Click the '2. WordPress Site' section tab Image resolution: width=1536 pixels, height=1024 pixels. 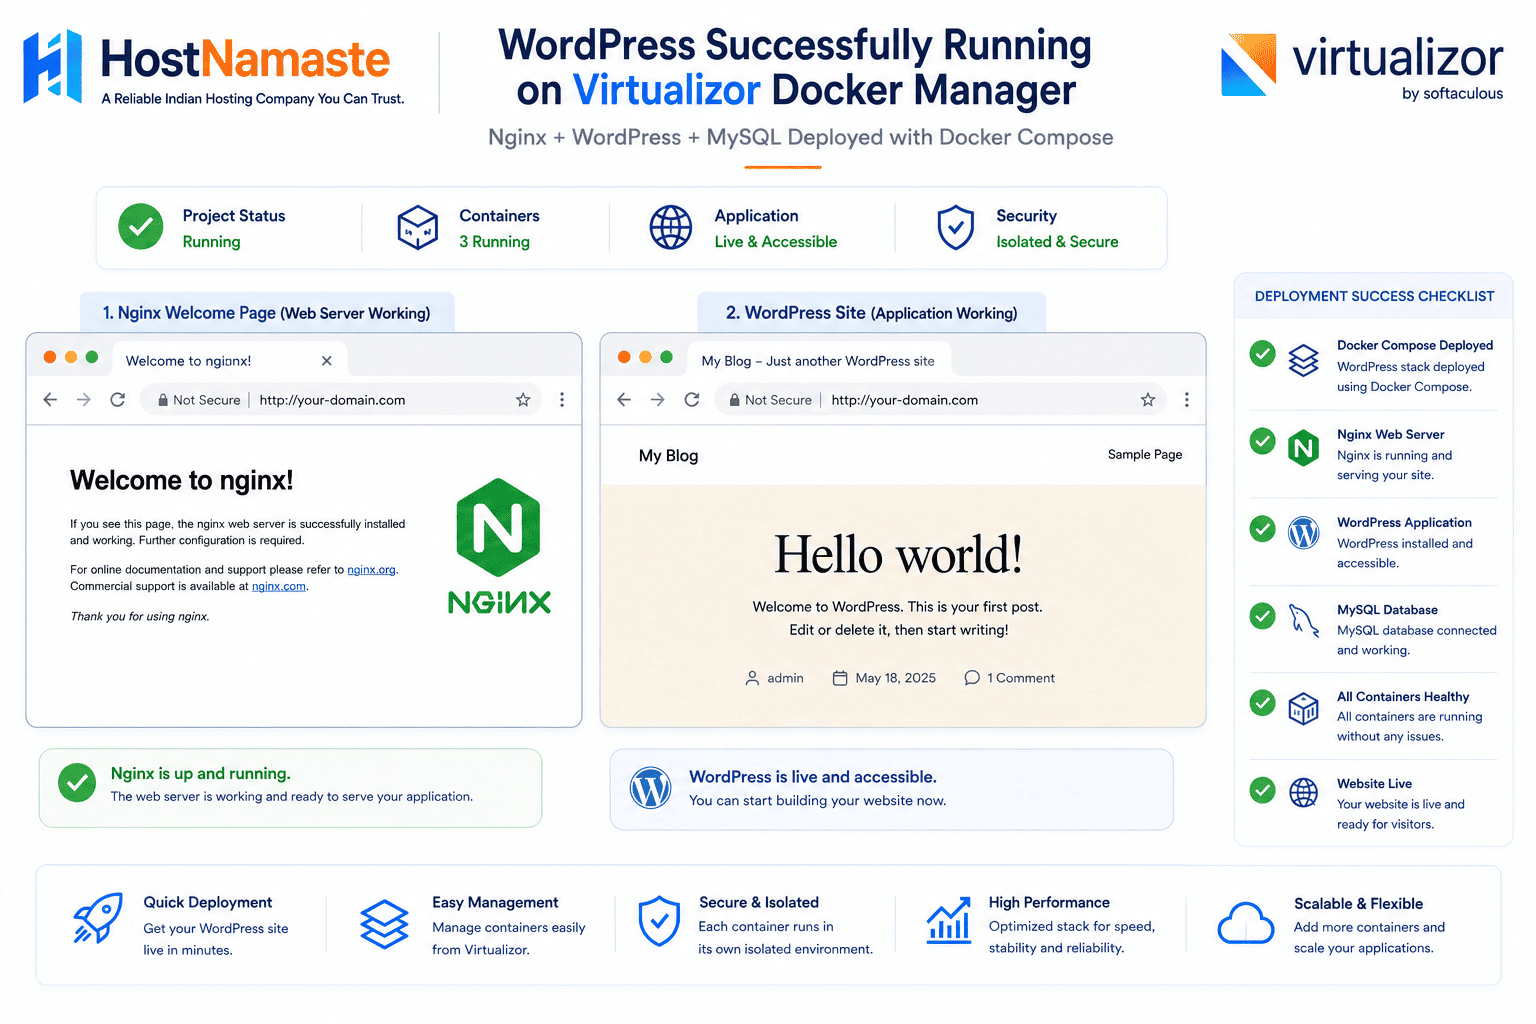(871, 313)
